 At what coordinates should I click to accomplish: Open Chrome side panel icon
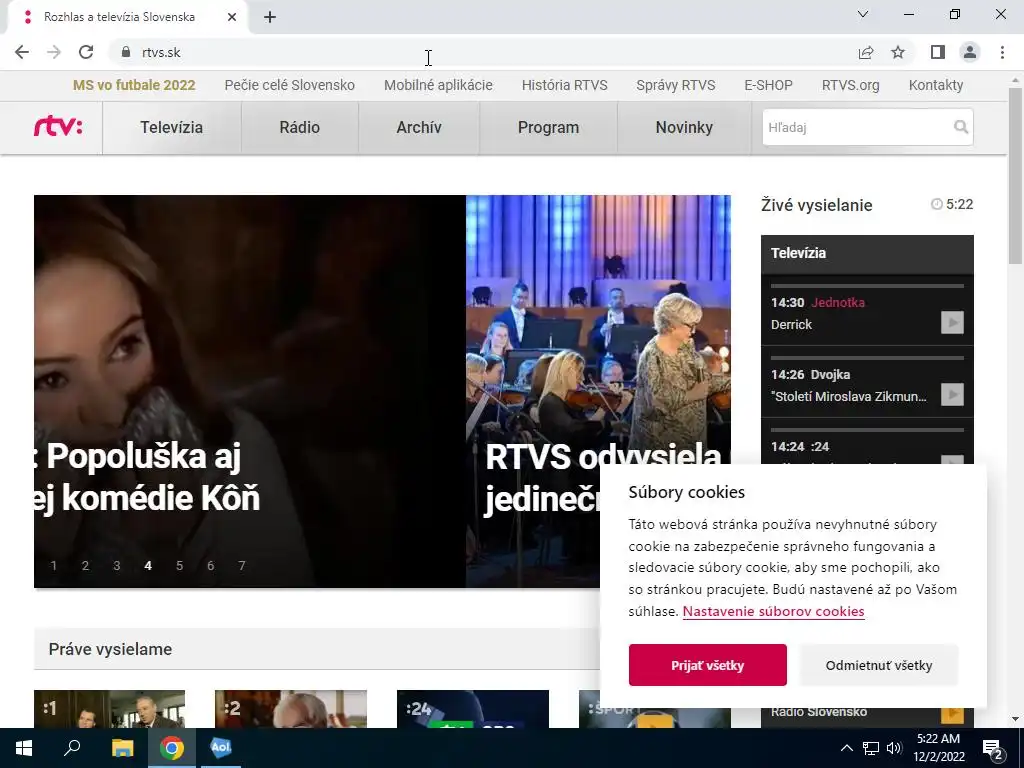(938, 52)
